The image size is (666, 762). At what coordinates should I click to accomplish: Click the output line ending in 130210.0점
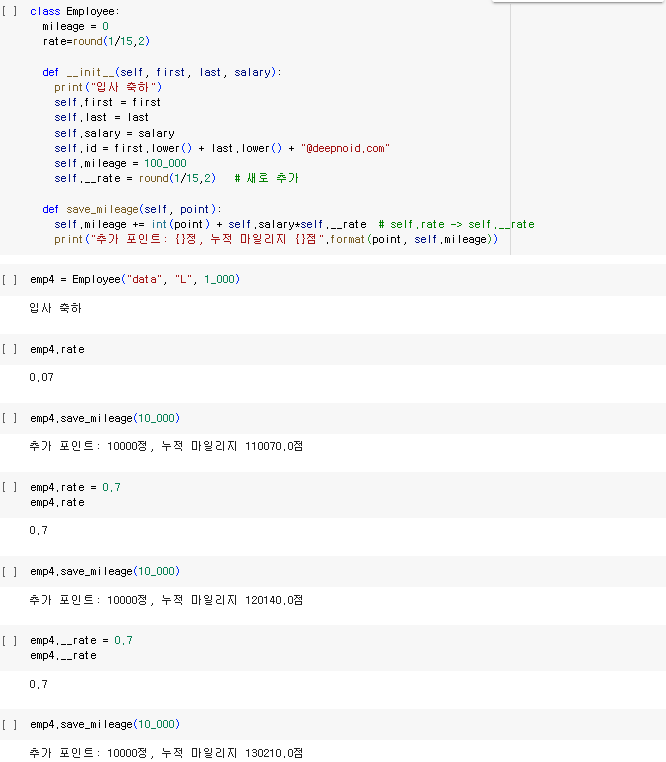click(166, 753)
